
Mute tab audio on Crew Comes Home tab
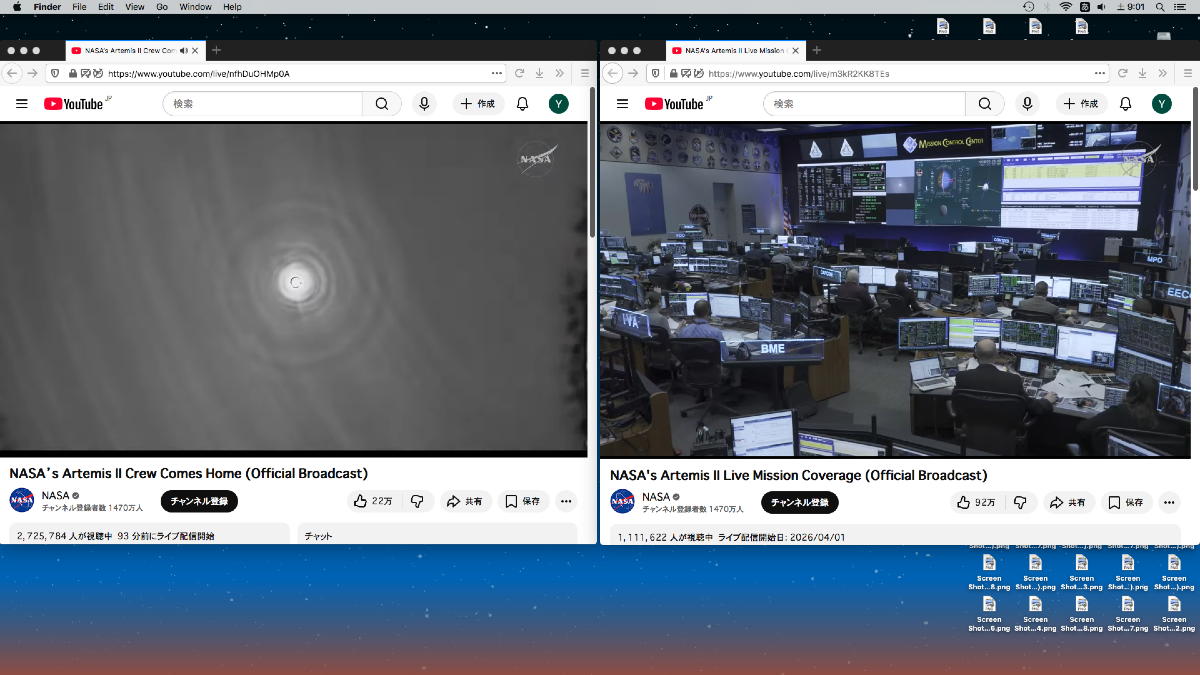183,50
